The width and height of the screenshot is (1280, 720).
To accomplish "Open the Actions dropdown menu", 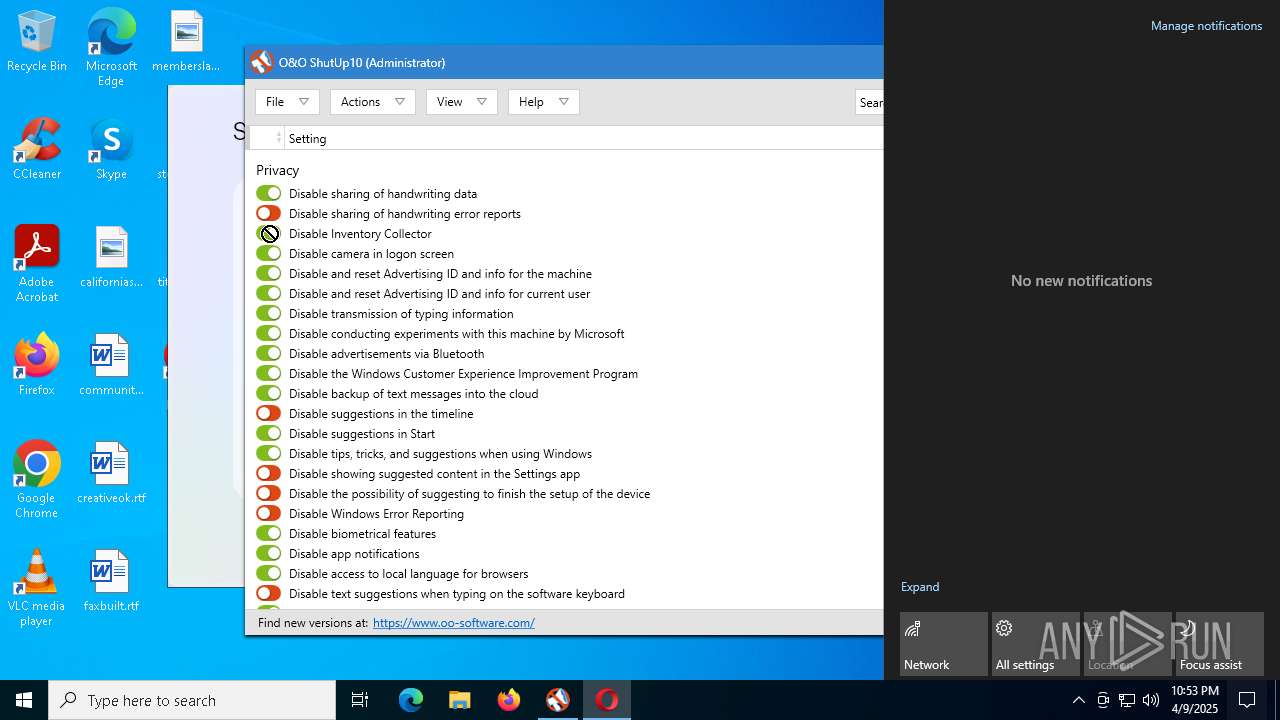I will (372, 102).
